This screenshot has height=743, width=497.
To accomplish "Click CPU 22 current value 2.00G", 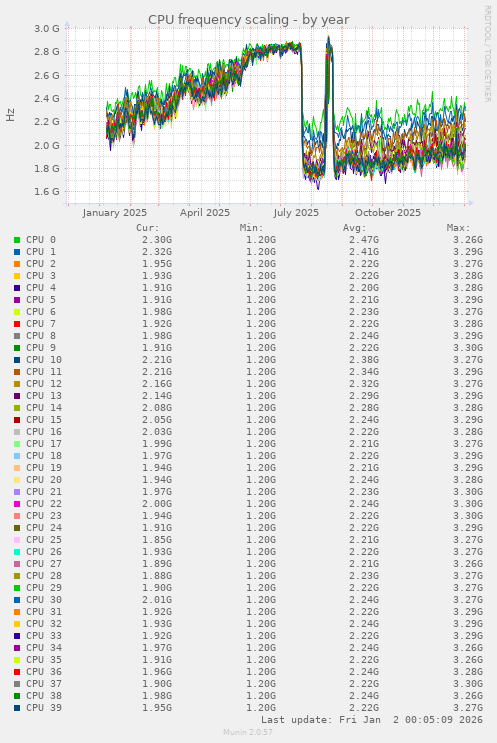I will (x=157, y=504).
